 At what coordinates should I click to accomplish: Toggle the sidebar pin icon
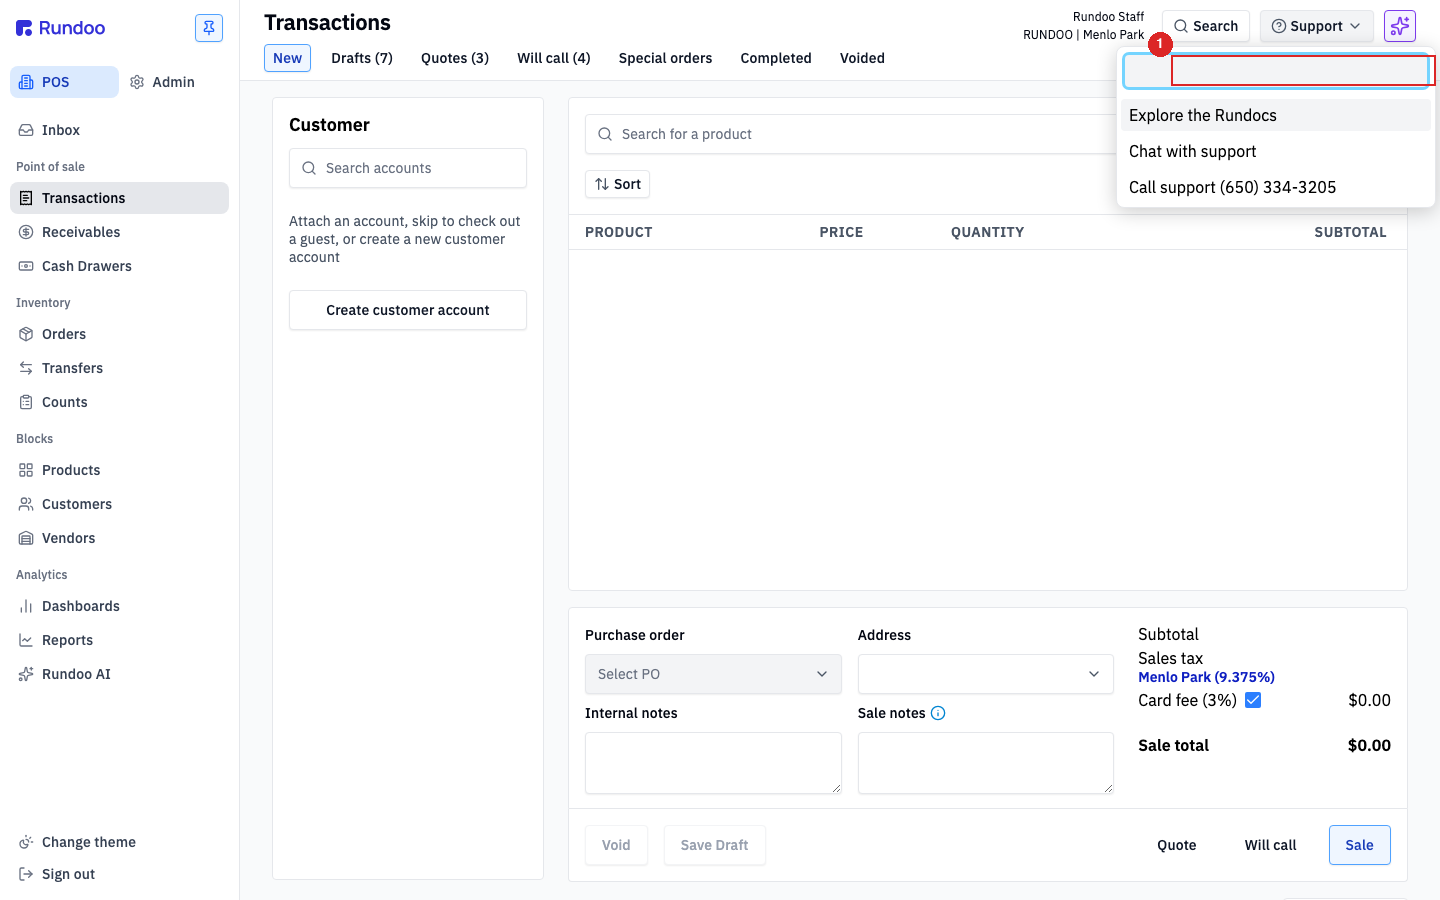[x=209, y=28]
